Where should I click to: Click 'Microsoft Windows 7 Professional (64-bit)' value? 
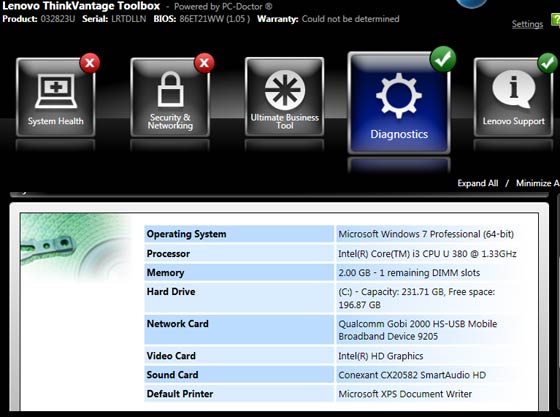(426, 234)
